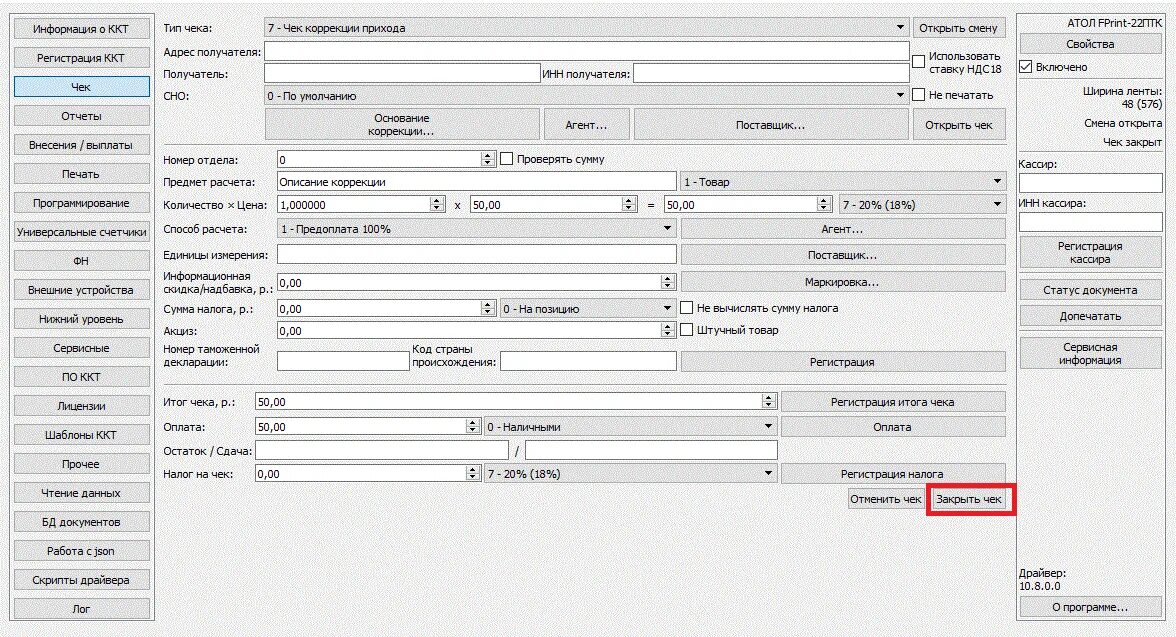Viewport: 1176px width, 637px height.
Task: Click the Закрыть чек button
Action: tap(969, 499)
